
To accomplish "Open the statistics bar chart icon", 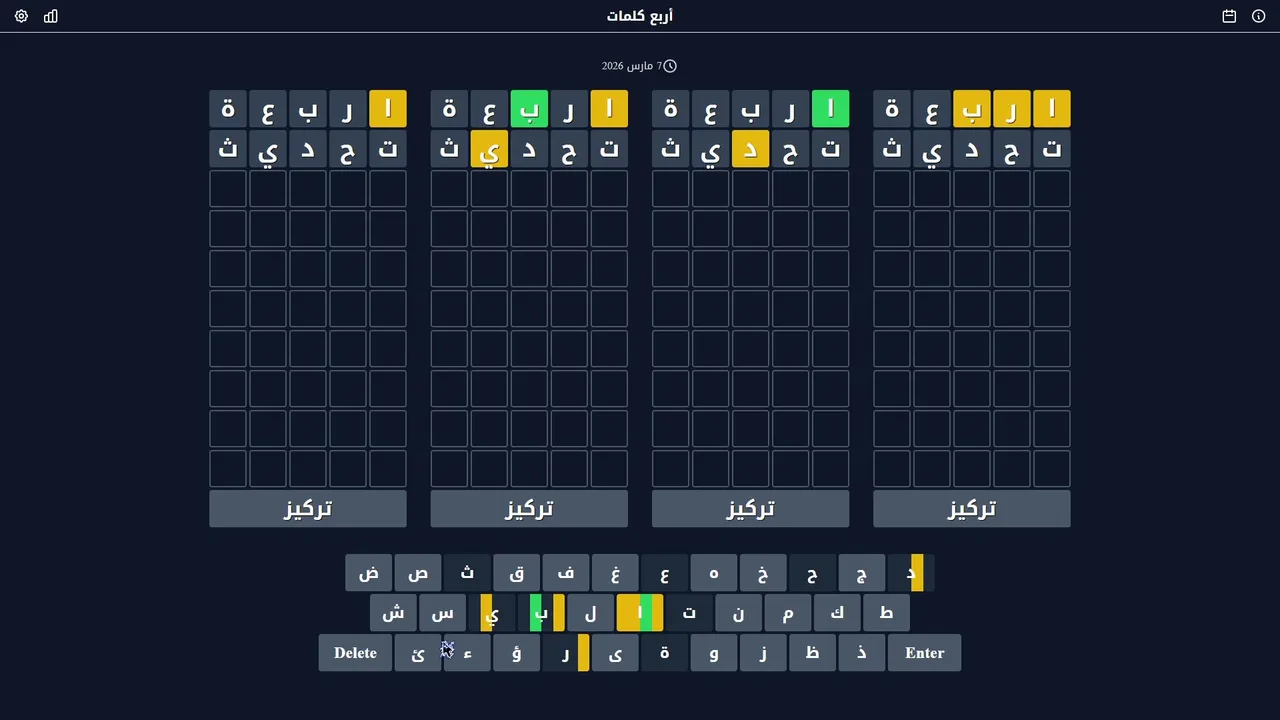I will click(51, 16).
